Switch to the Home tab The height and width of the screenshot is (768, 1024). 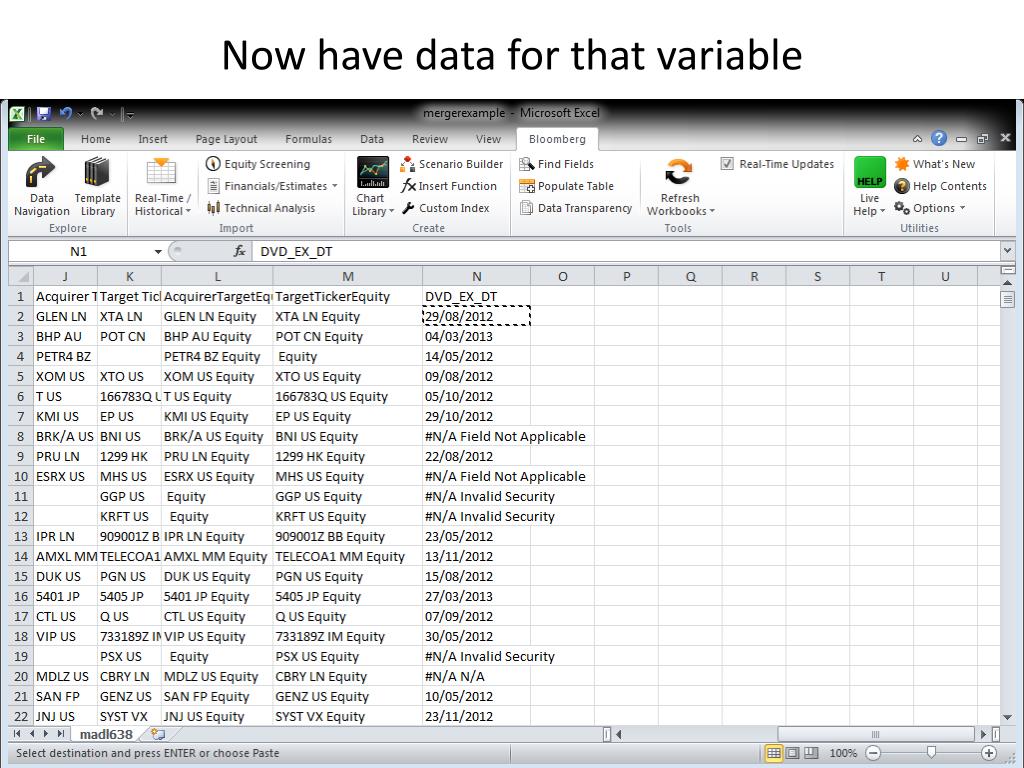click(96, 139)
